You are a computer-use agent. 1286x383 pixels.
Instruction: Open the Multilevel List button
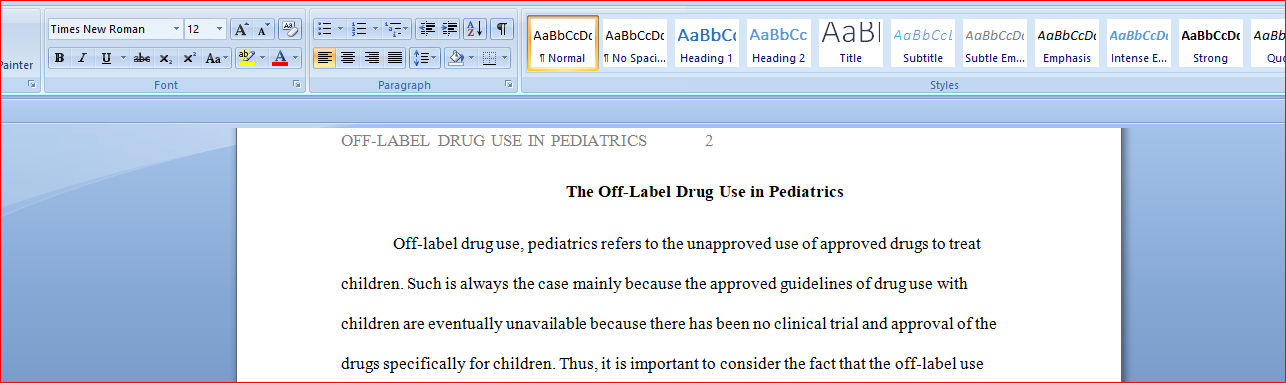coord(397,29)
